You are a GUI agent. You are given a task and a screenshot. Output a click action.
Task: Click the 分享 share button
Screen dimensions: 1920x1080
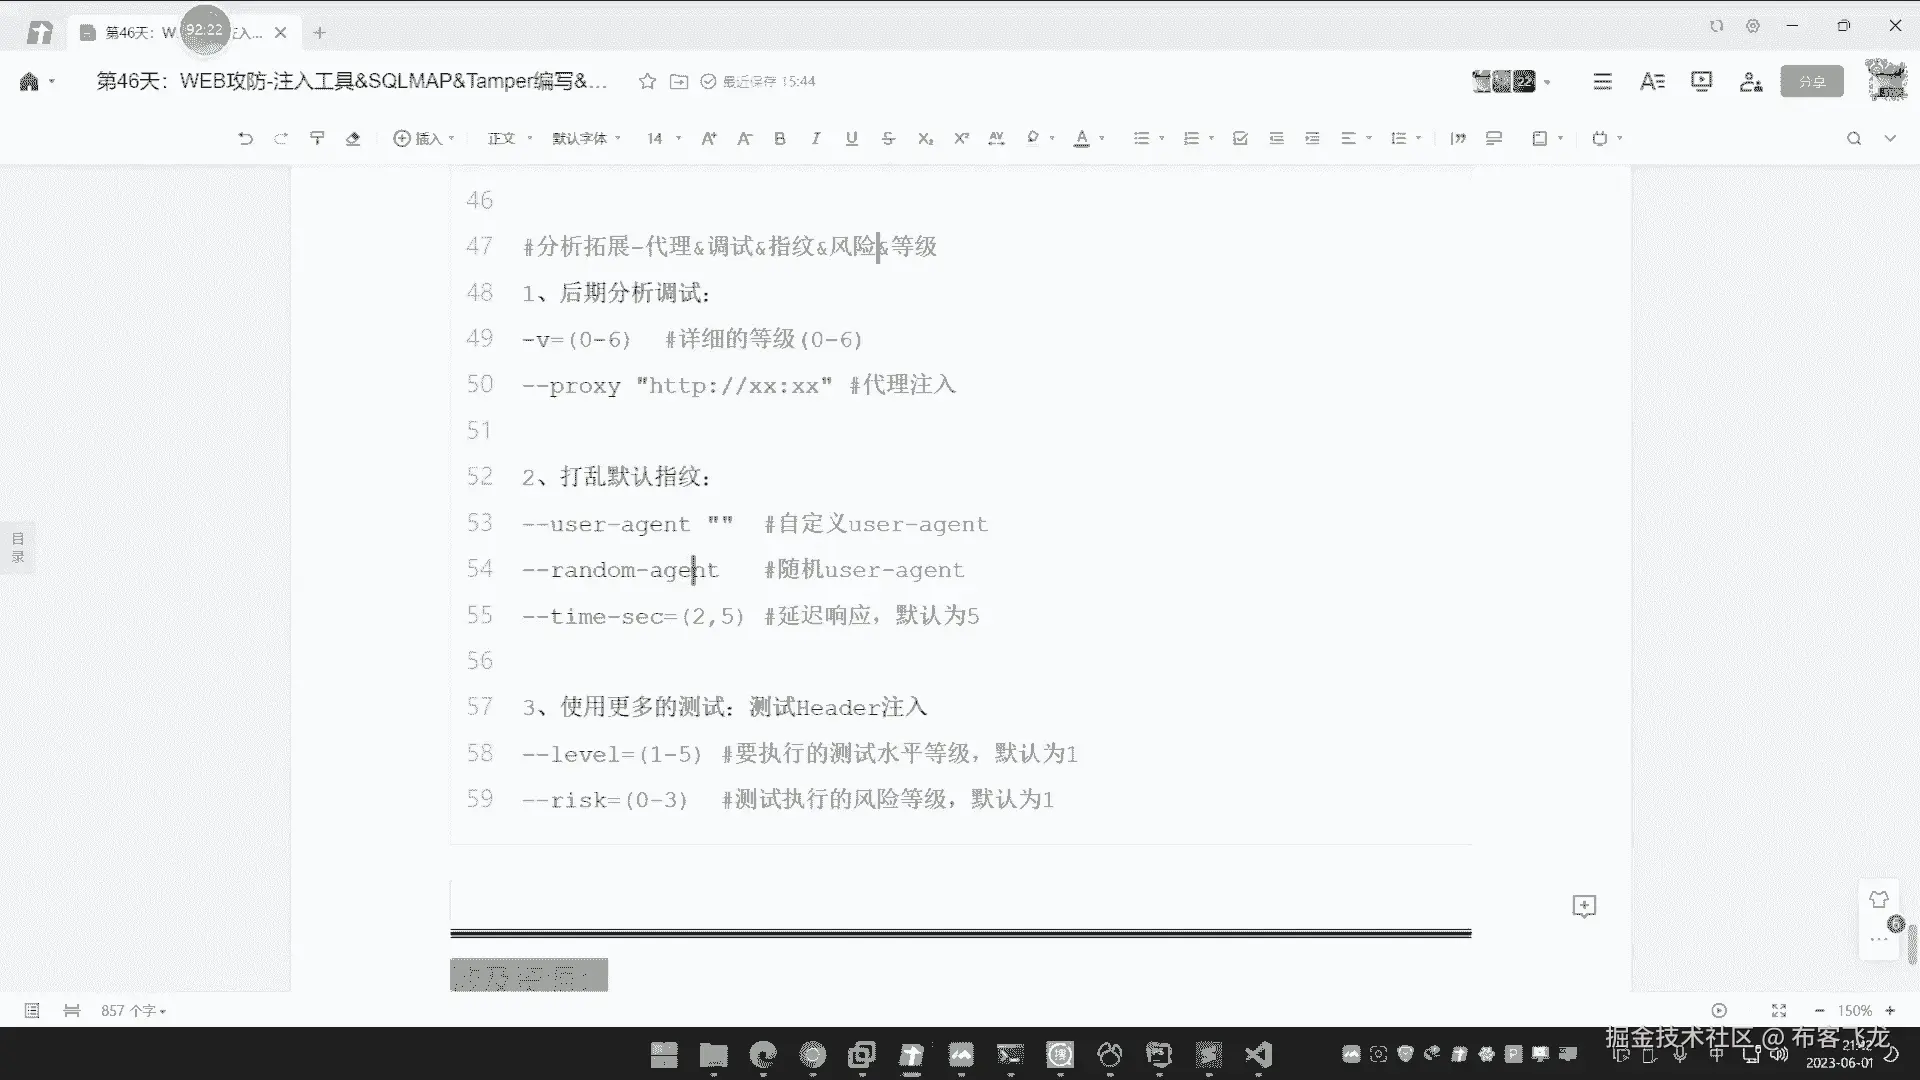pyautogui.click(x=1811, y=81)
